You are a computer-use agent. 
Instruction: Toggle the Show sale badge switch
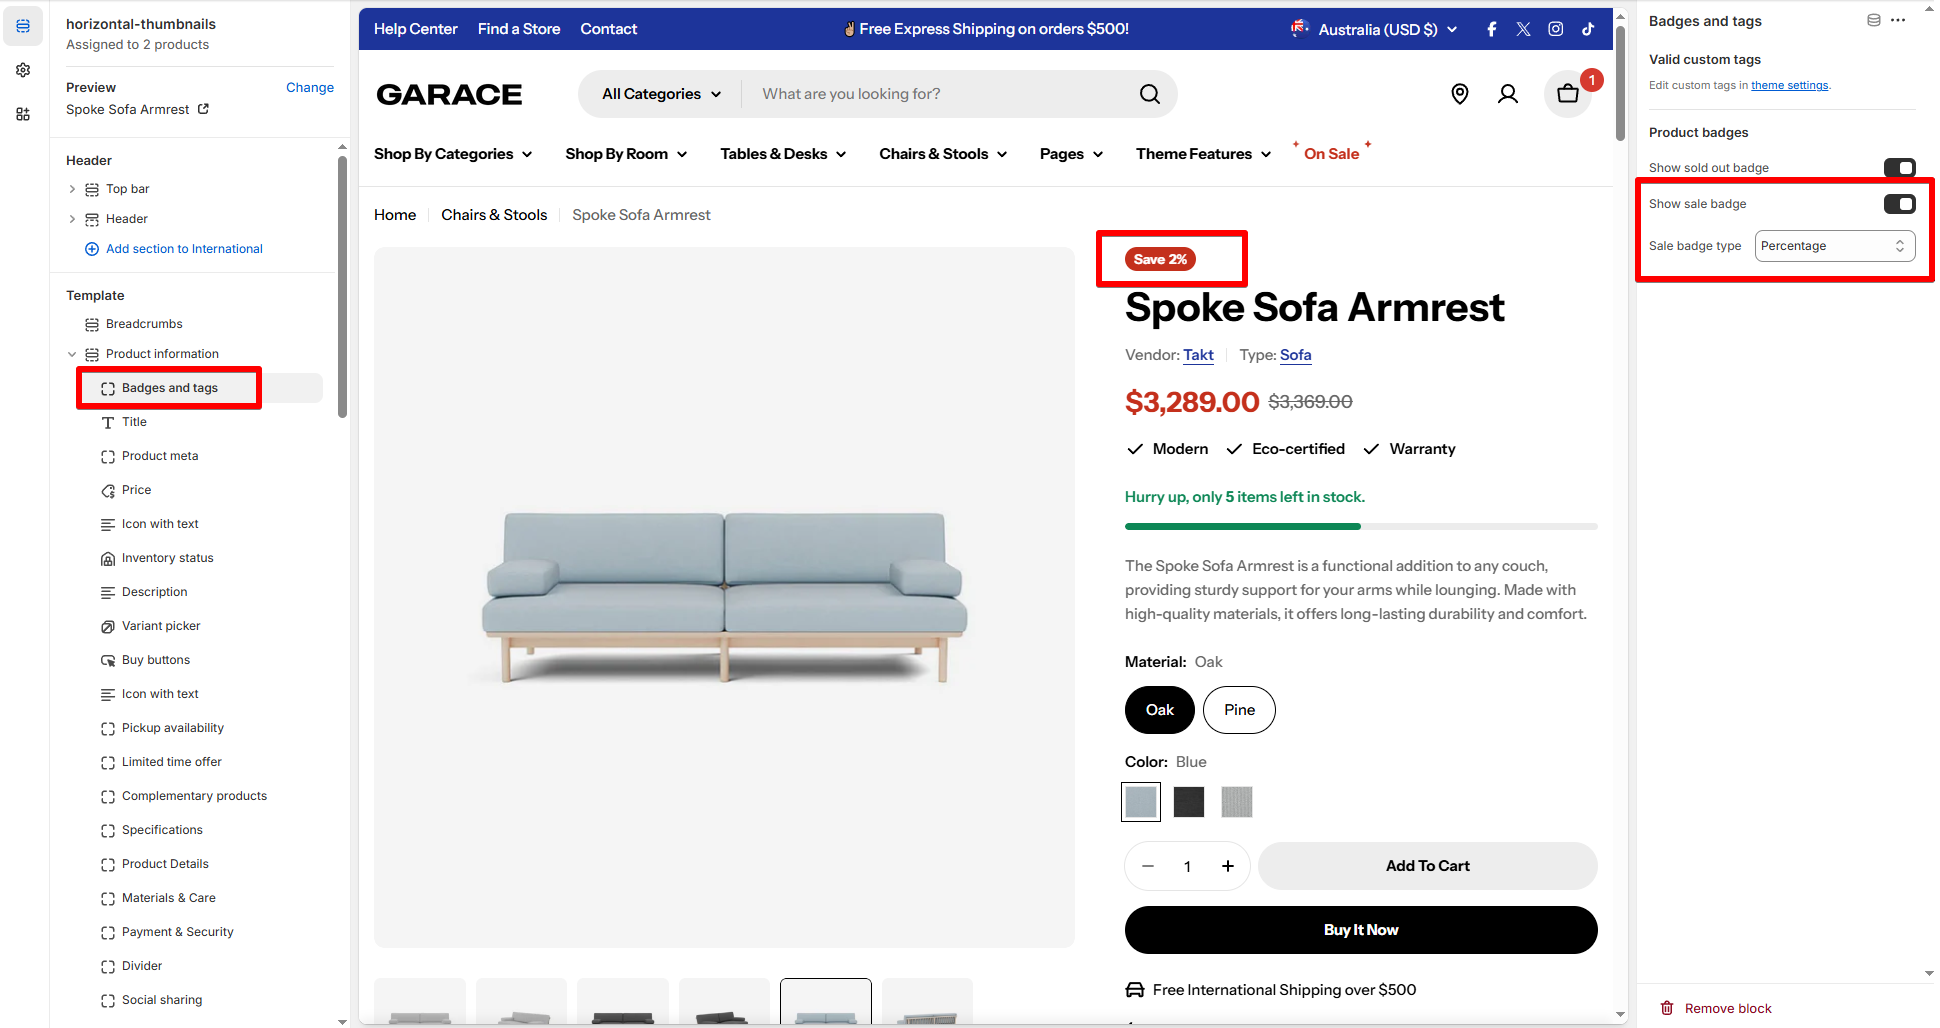click(1900, 204)
